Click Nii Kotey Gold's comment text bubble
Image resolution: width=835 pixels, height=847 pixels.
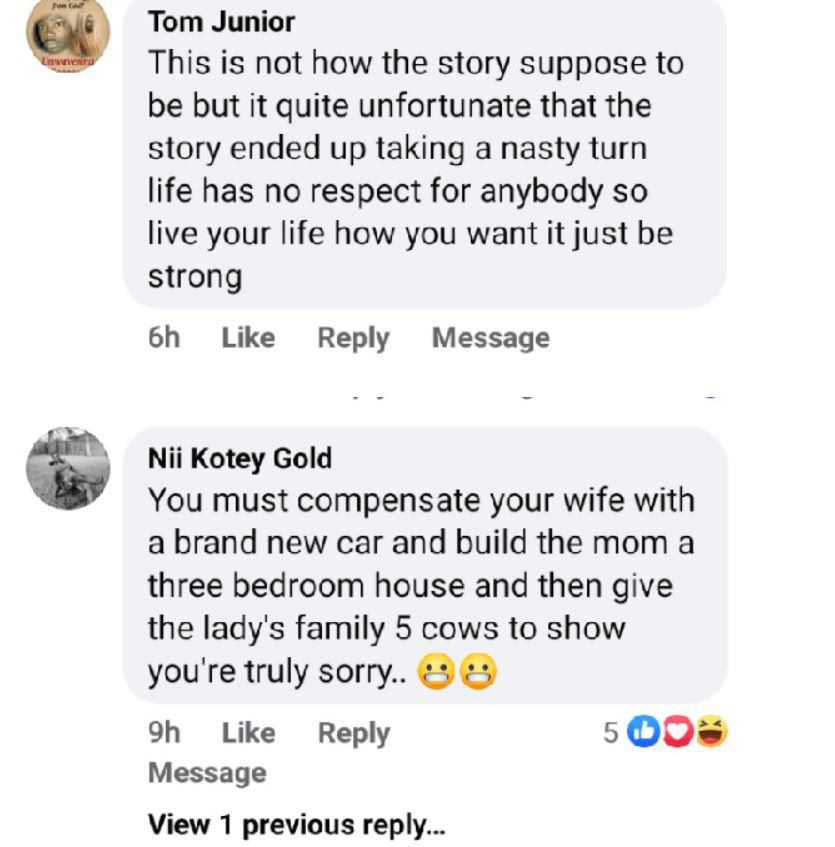[x=420, y=585]
